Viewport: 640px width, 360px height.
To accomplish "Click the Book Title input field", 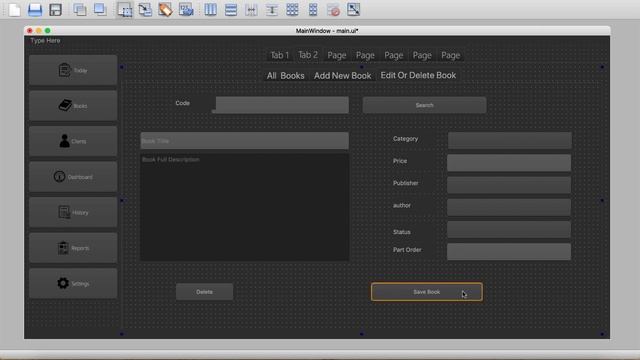I will point(244,141).
